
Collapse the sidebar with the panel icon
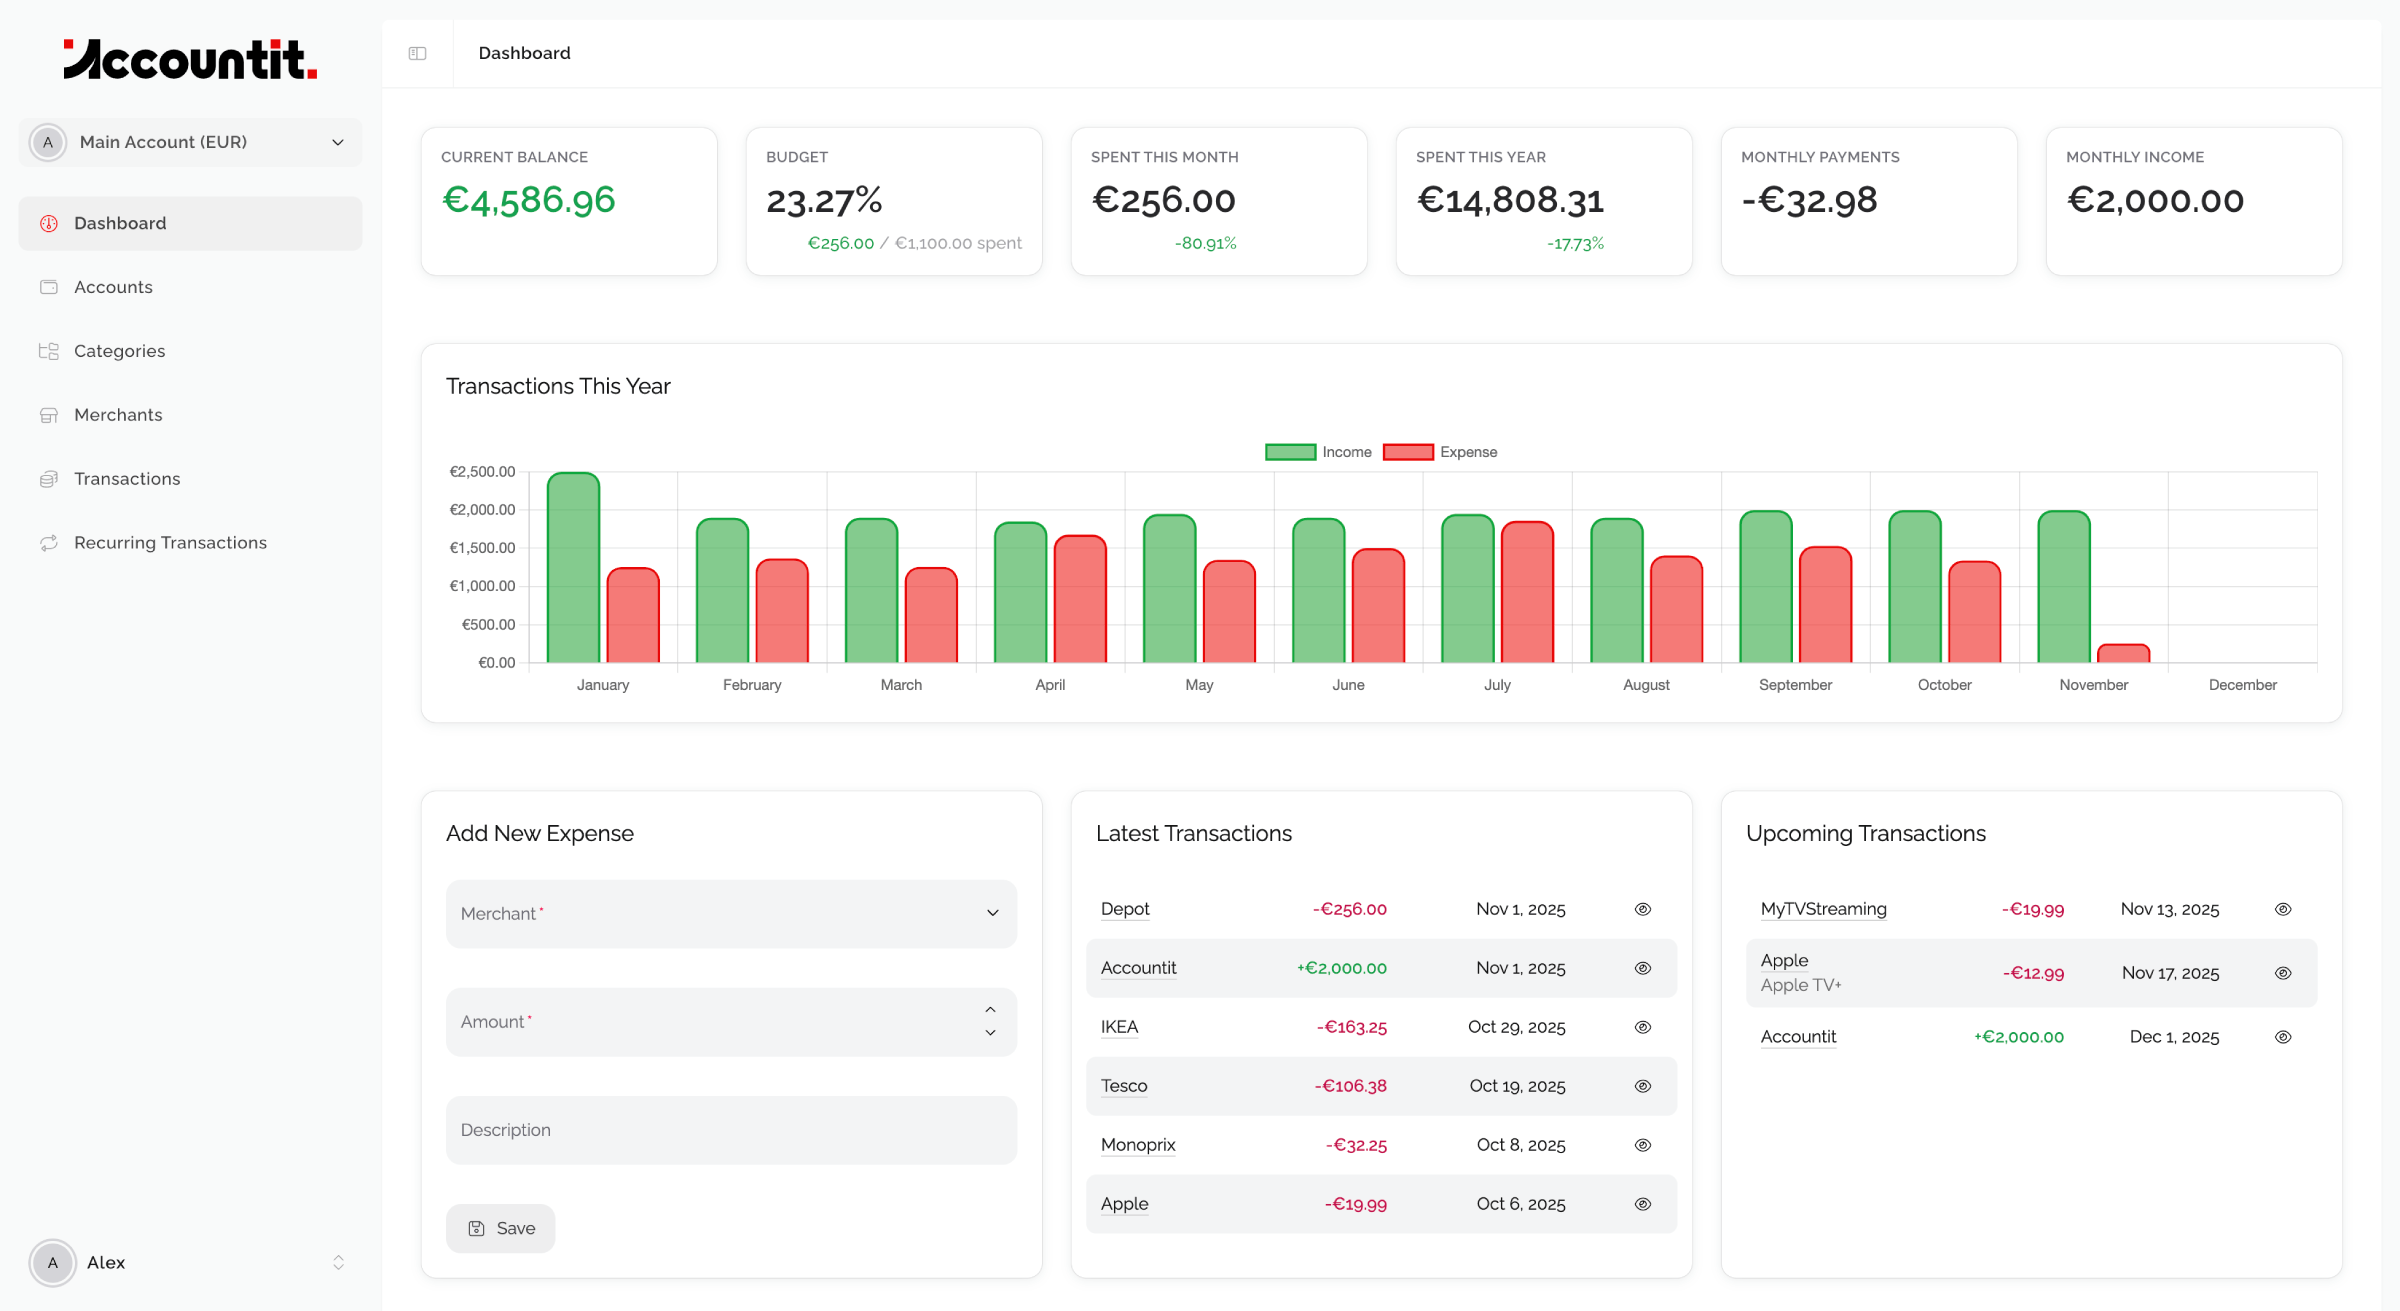pyautogui.click(x=416, y=53)
